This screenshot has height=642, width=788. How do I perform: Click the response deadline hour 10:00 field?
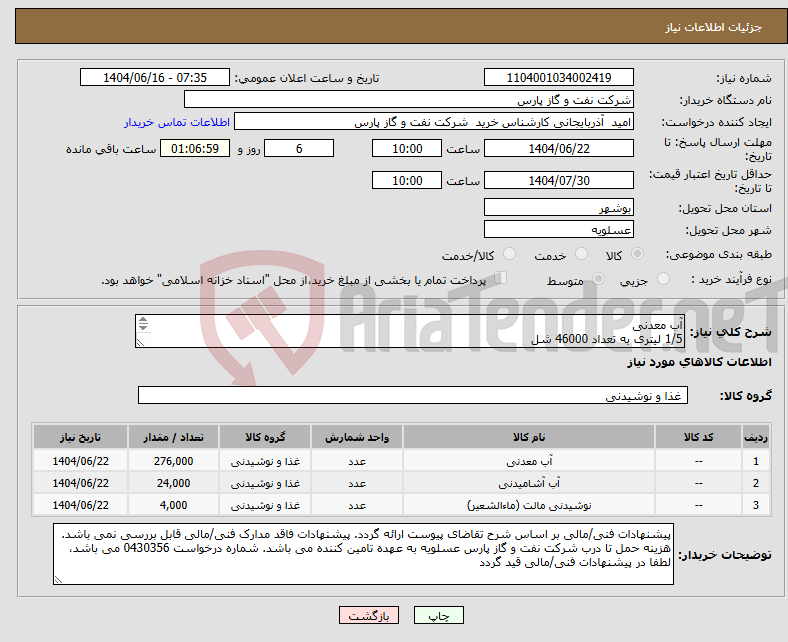407,148
